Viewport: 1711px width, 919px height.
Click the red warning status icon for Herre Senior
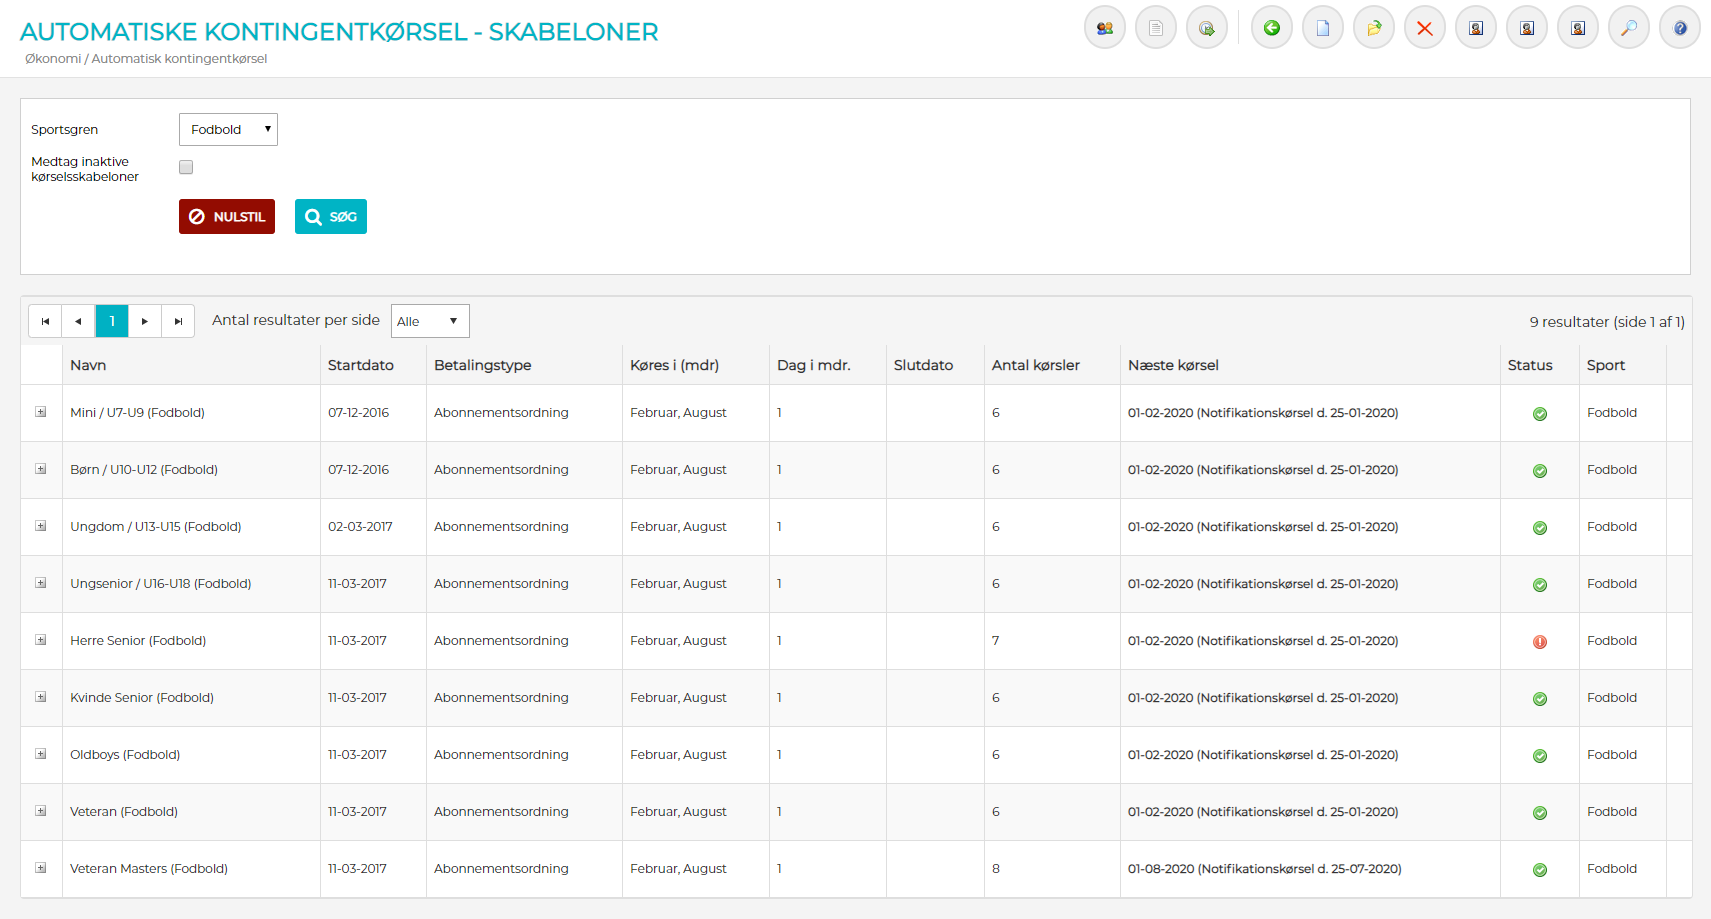(x=1539, y=642)
